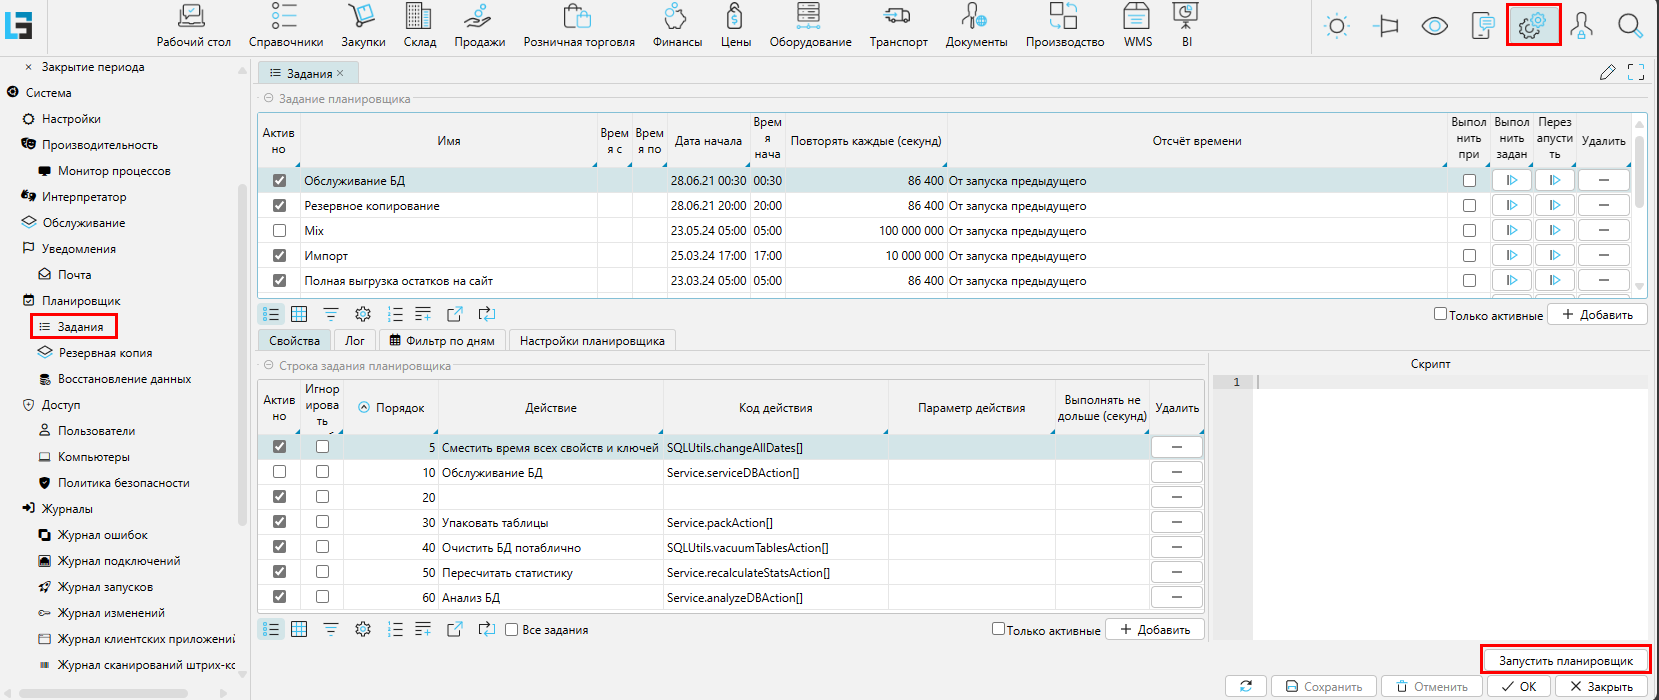Open the Настройки планировщика tab
Image resolution: width=1659 pixels, height=700 pixels.
click(592, 341)
